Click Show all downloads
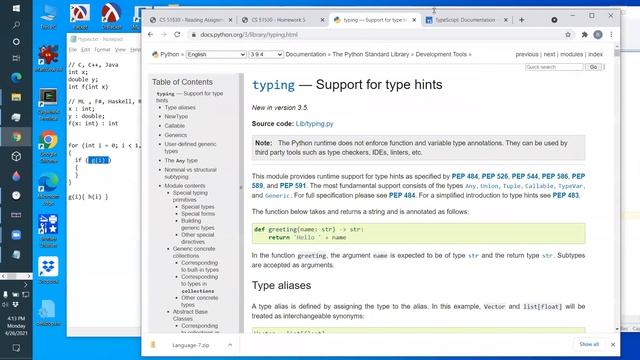 589,344
